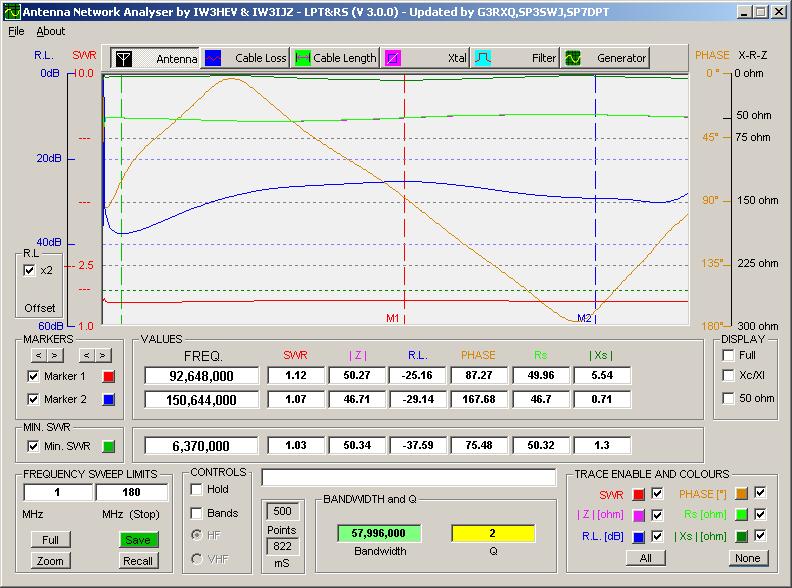Click the orange PHASE trace color swatch
The image size is (792, 588).
click(741, 492)
